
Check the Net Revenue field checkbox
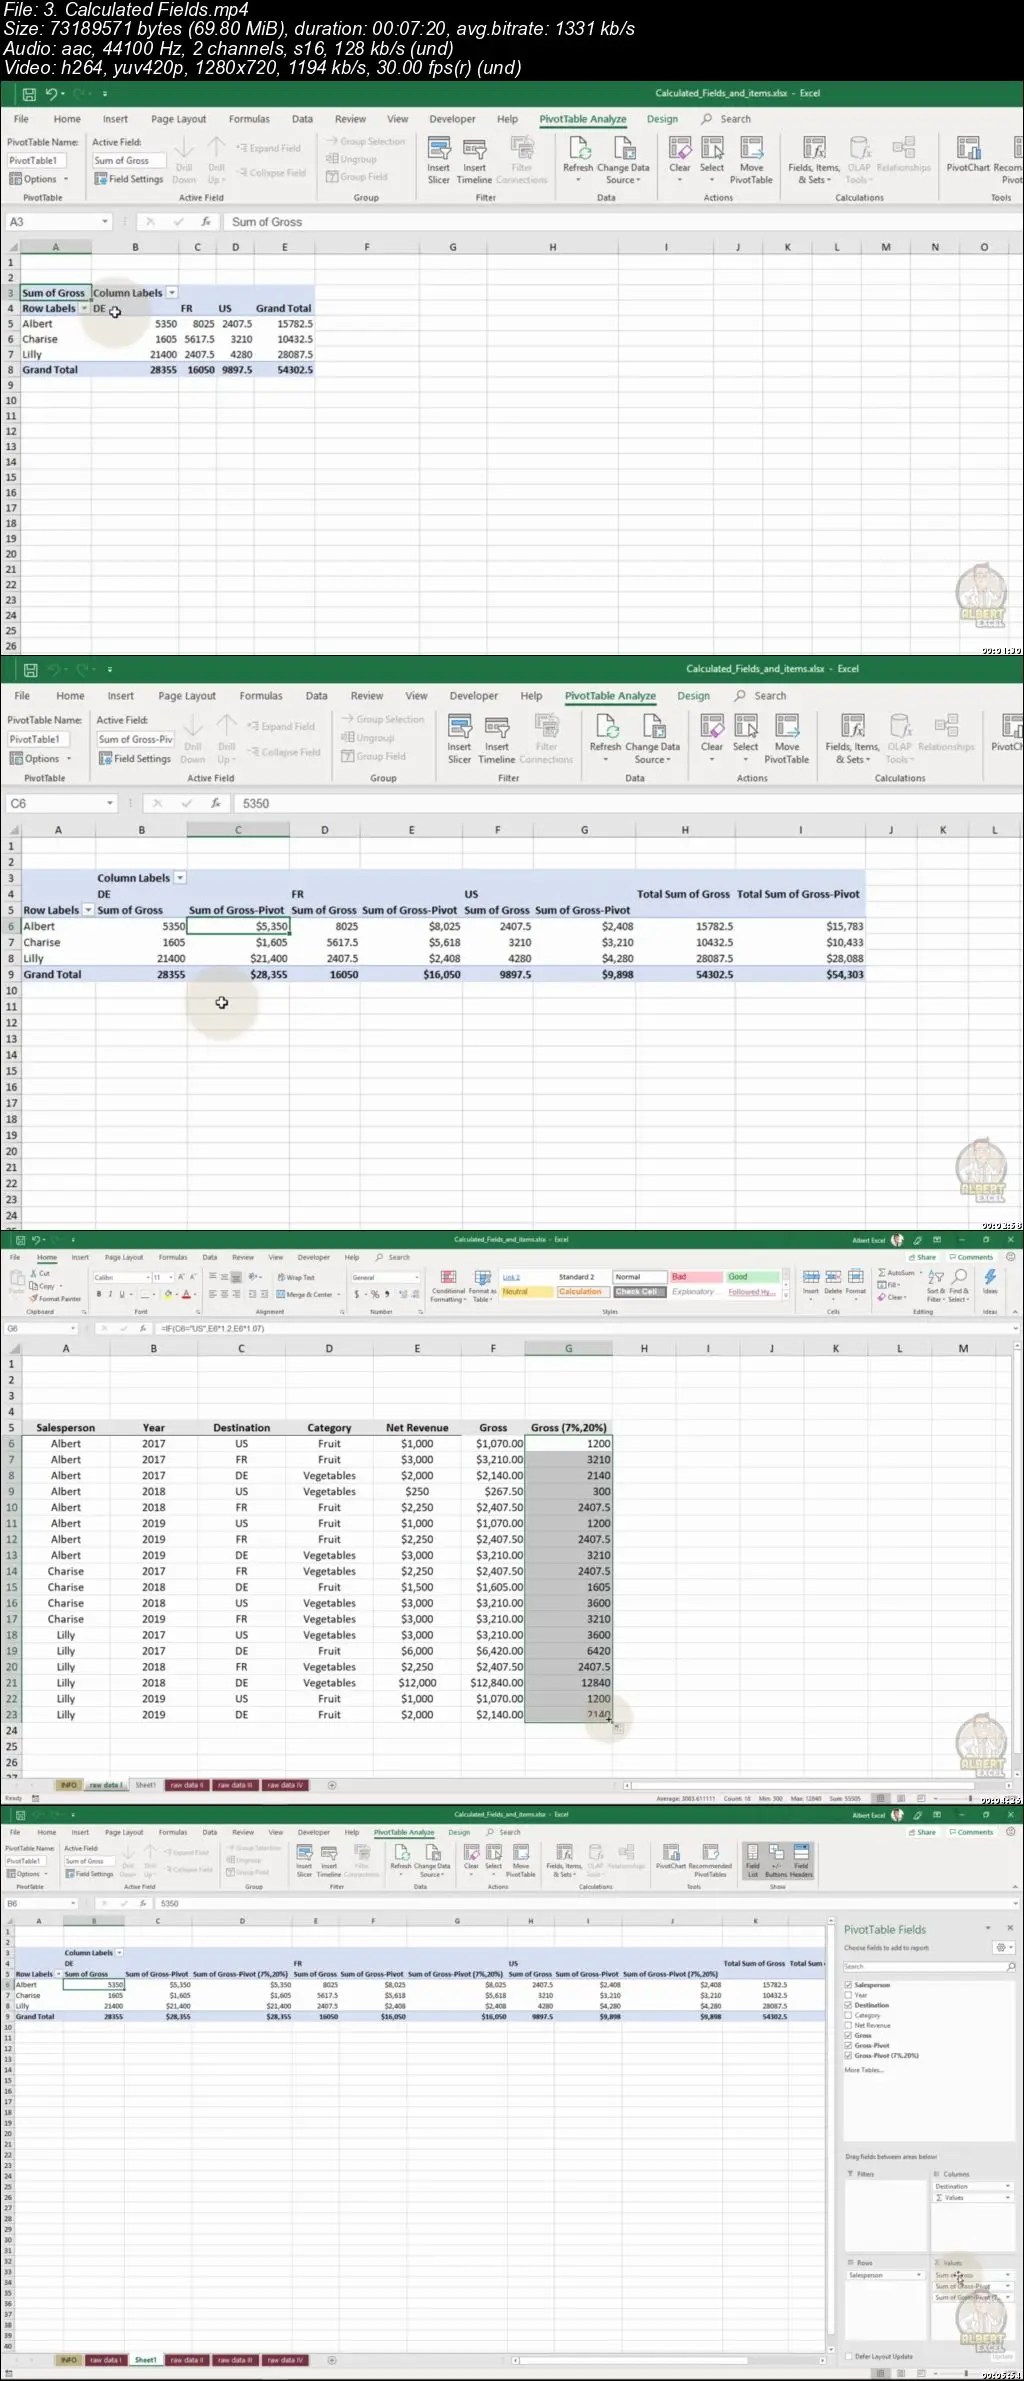click(x=848, y=2025)
